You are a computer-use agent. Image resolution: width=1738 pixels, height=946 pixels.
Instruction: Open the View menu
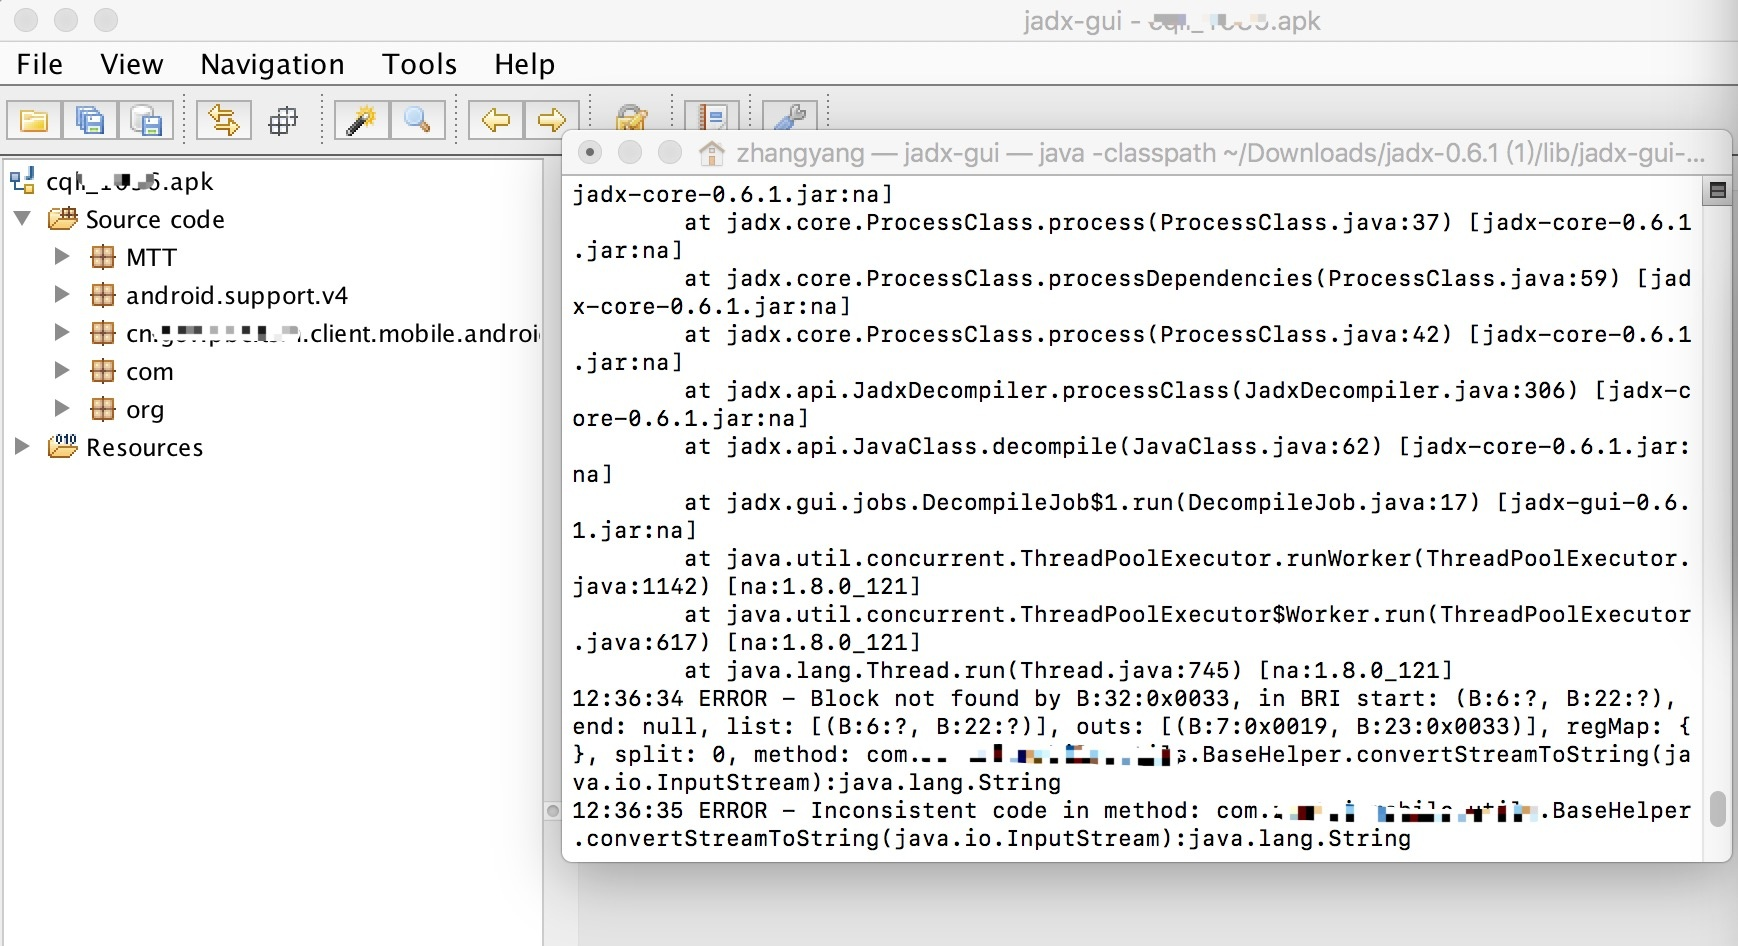(131, 64)
